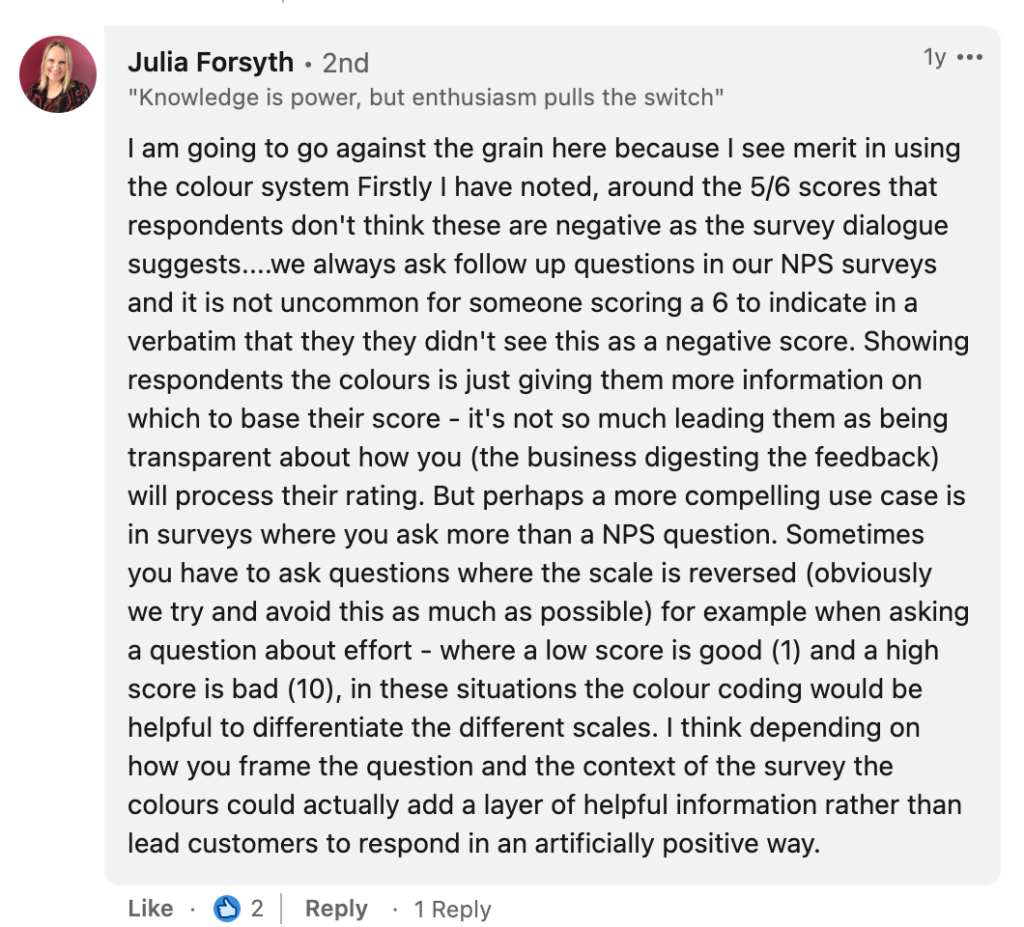The image size is (1024, 927).
Task: Click the 1y timestamp of the comment
Action: coord(936,57)
